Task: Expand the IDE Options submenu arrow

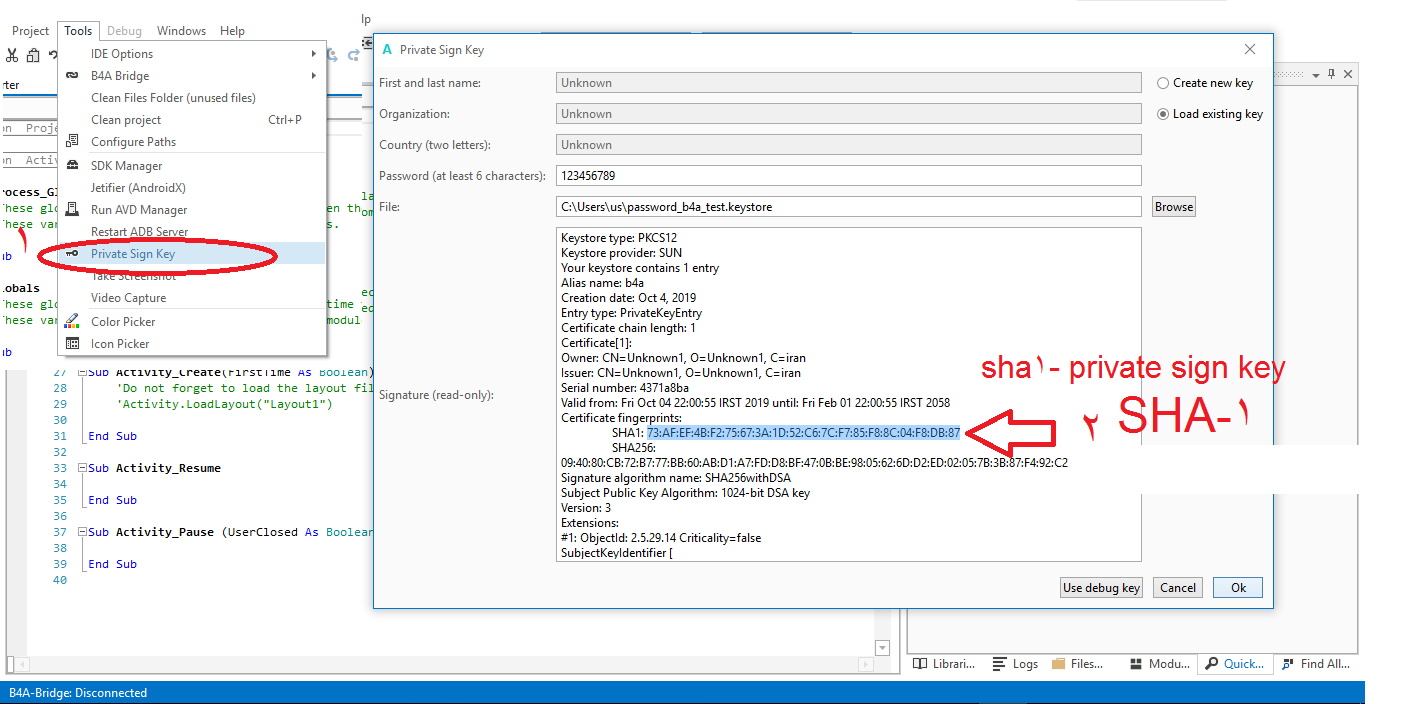Action: coord(313,54)
